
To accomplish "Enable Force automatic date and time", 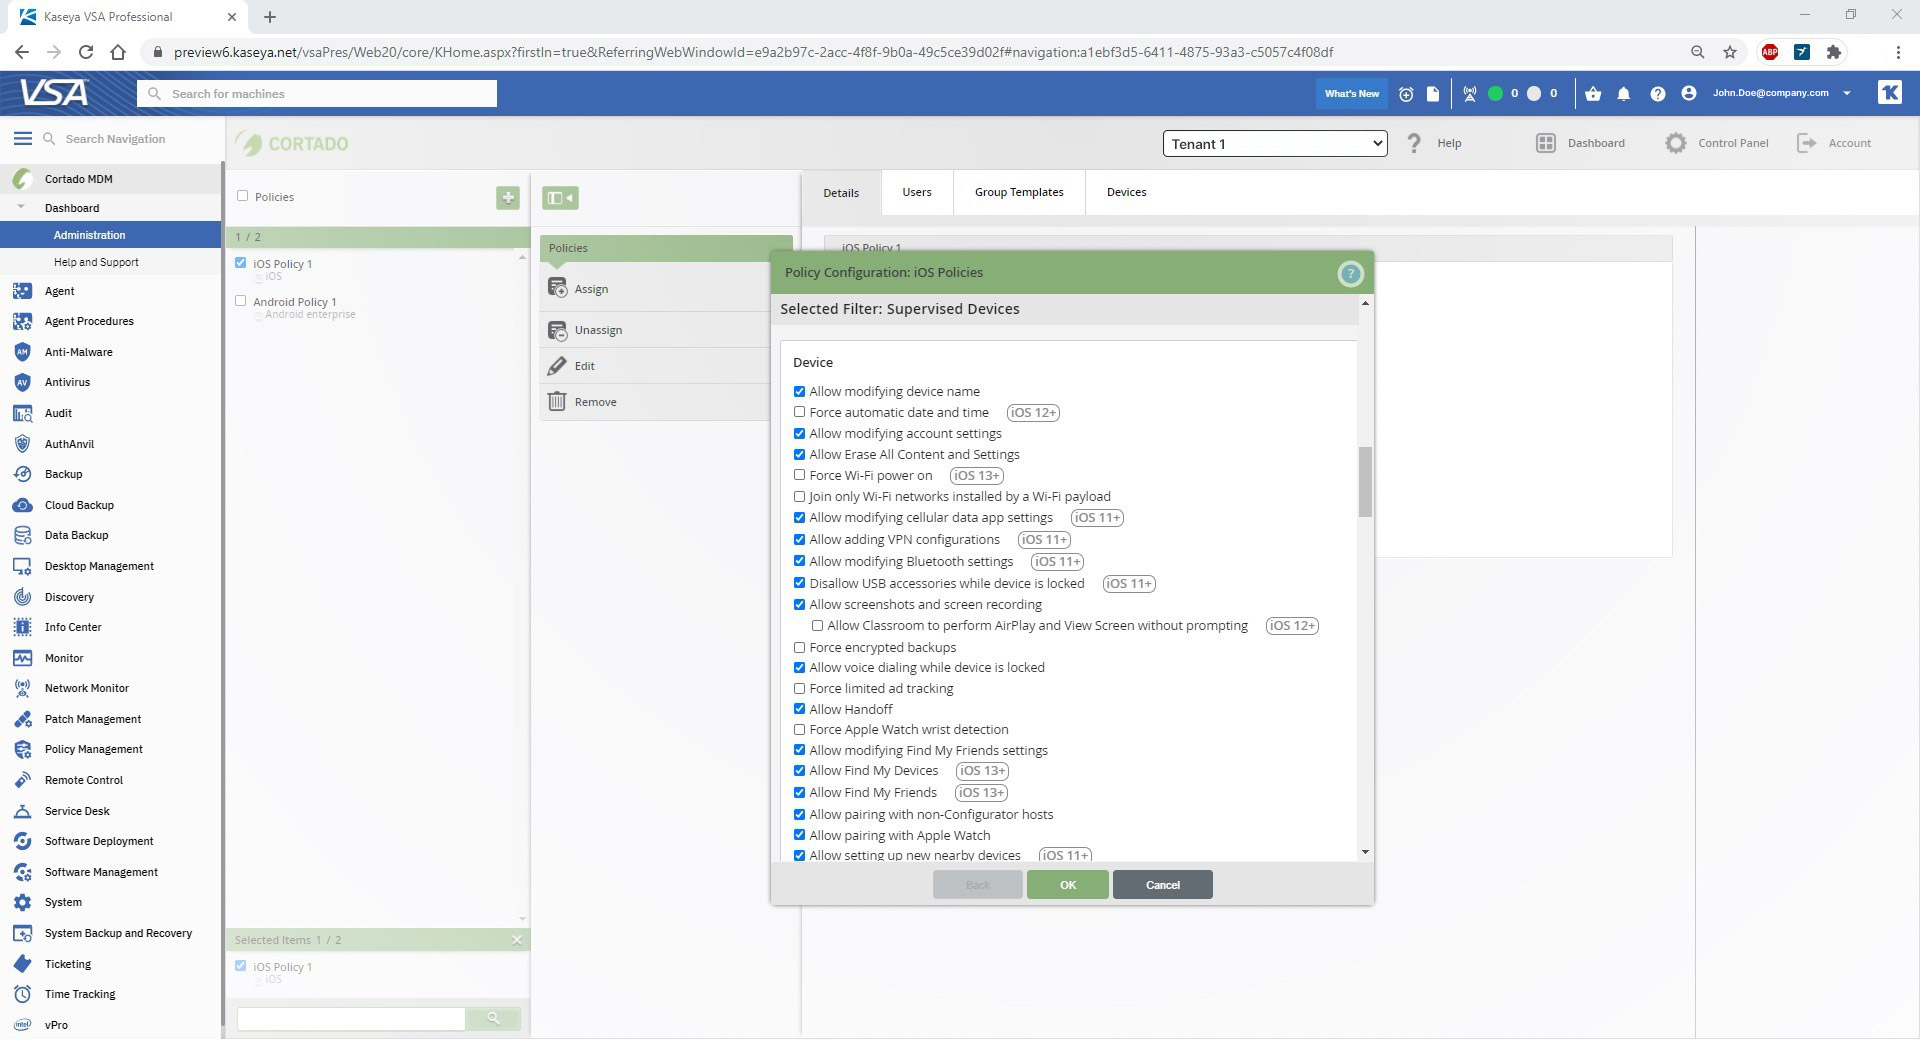I will (799, 412).
